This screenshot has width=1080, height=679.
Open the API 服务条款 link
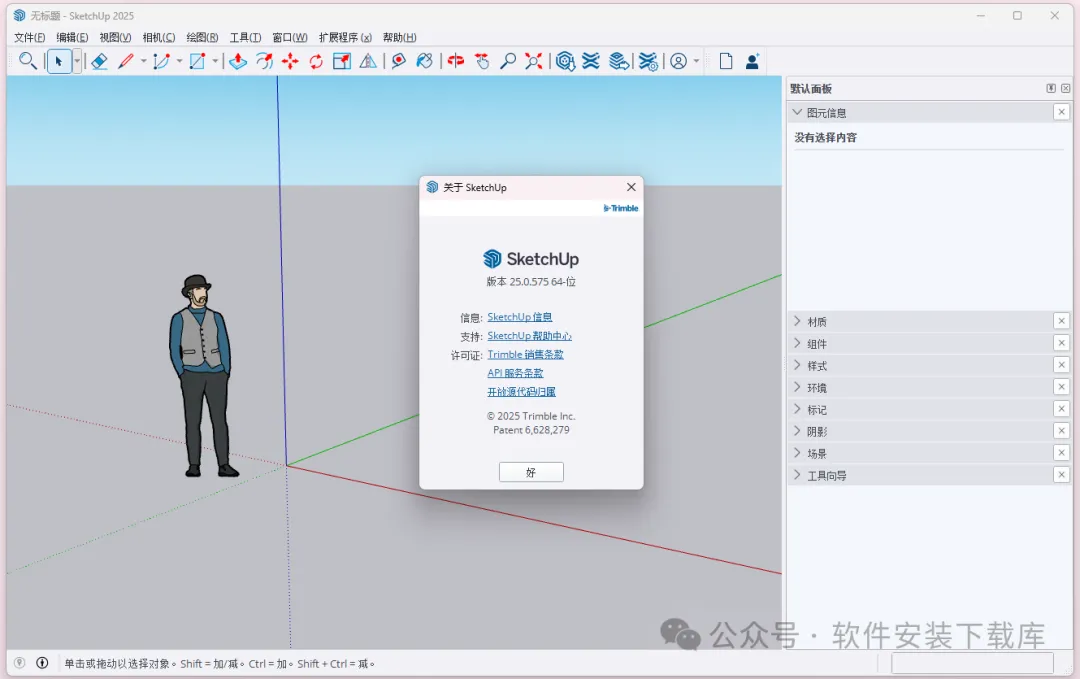pos(515,373)
